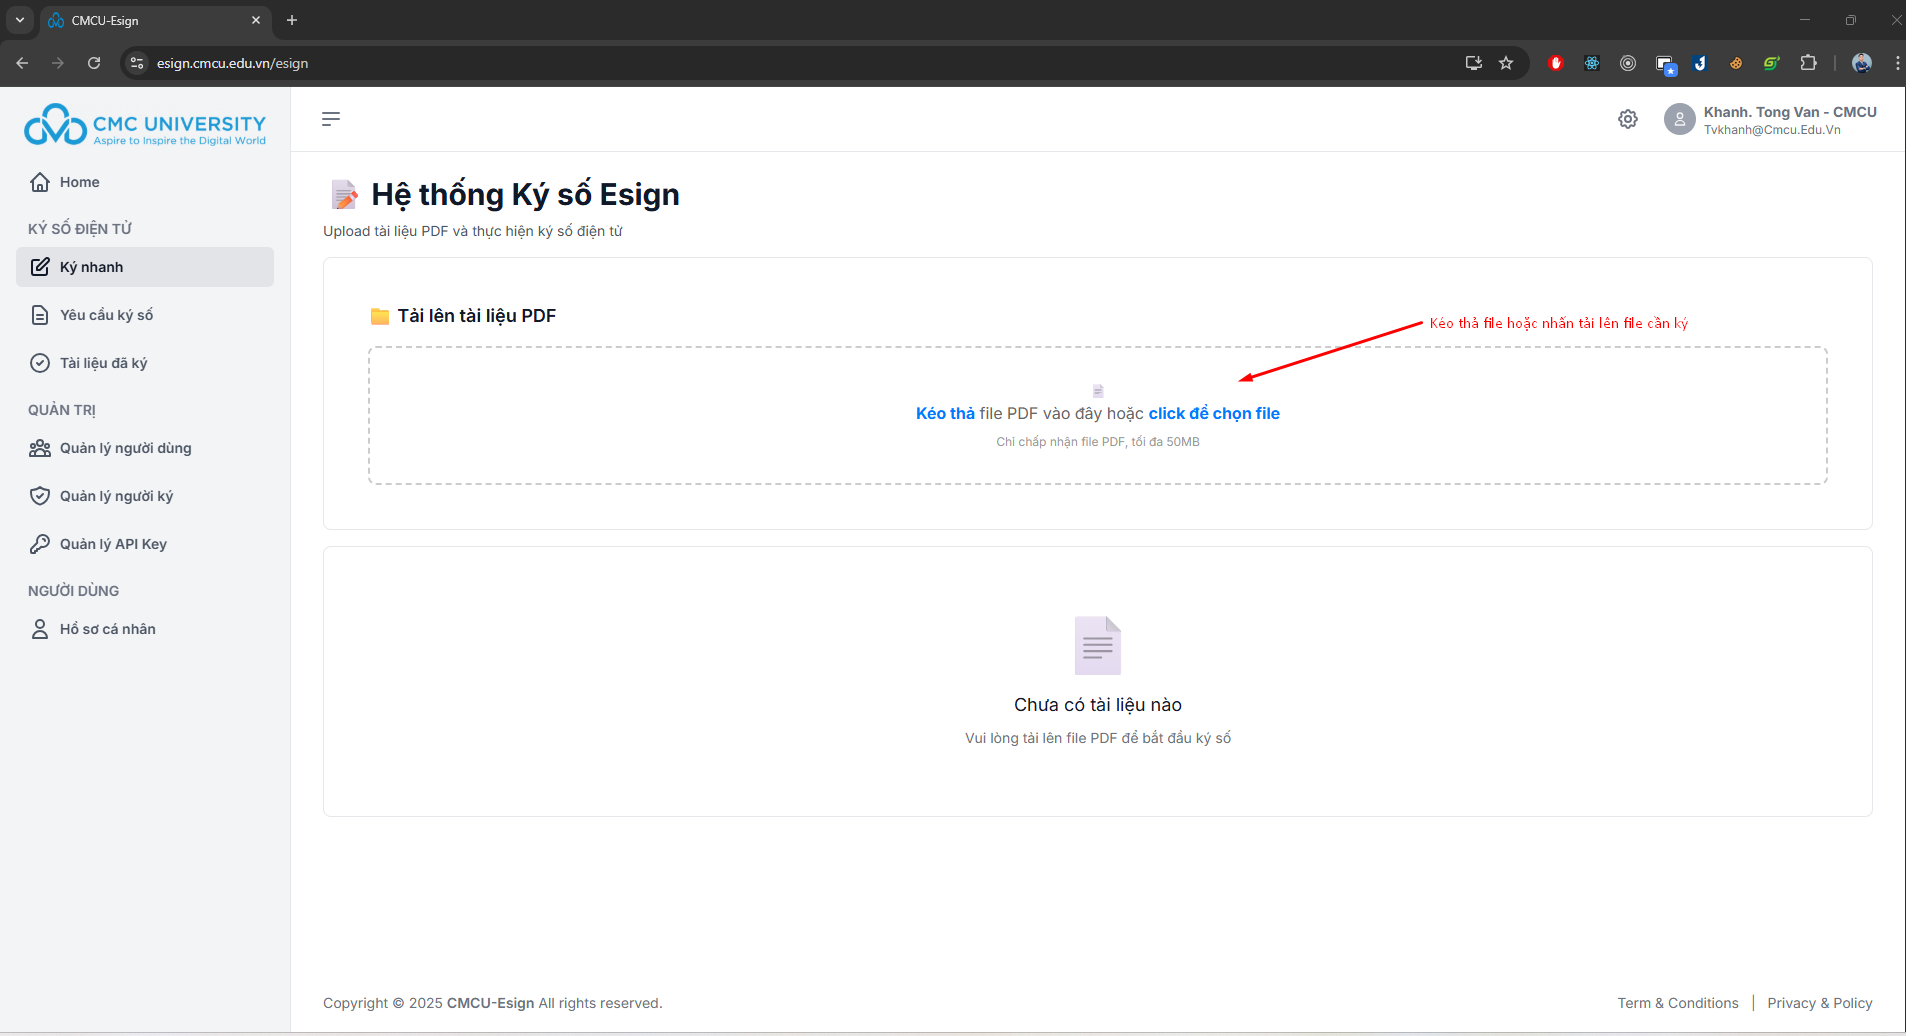This screenshot has width=1906, height=1036.
Task: Click the user avatar icon
Action: point(1679,119)
